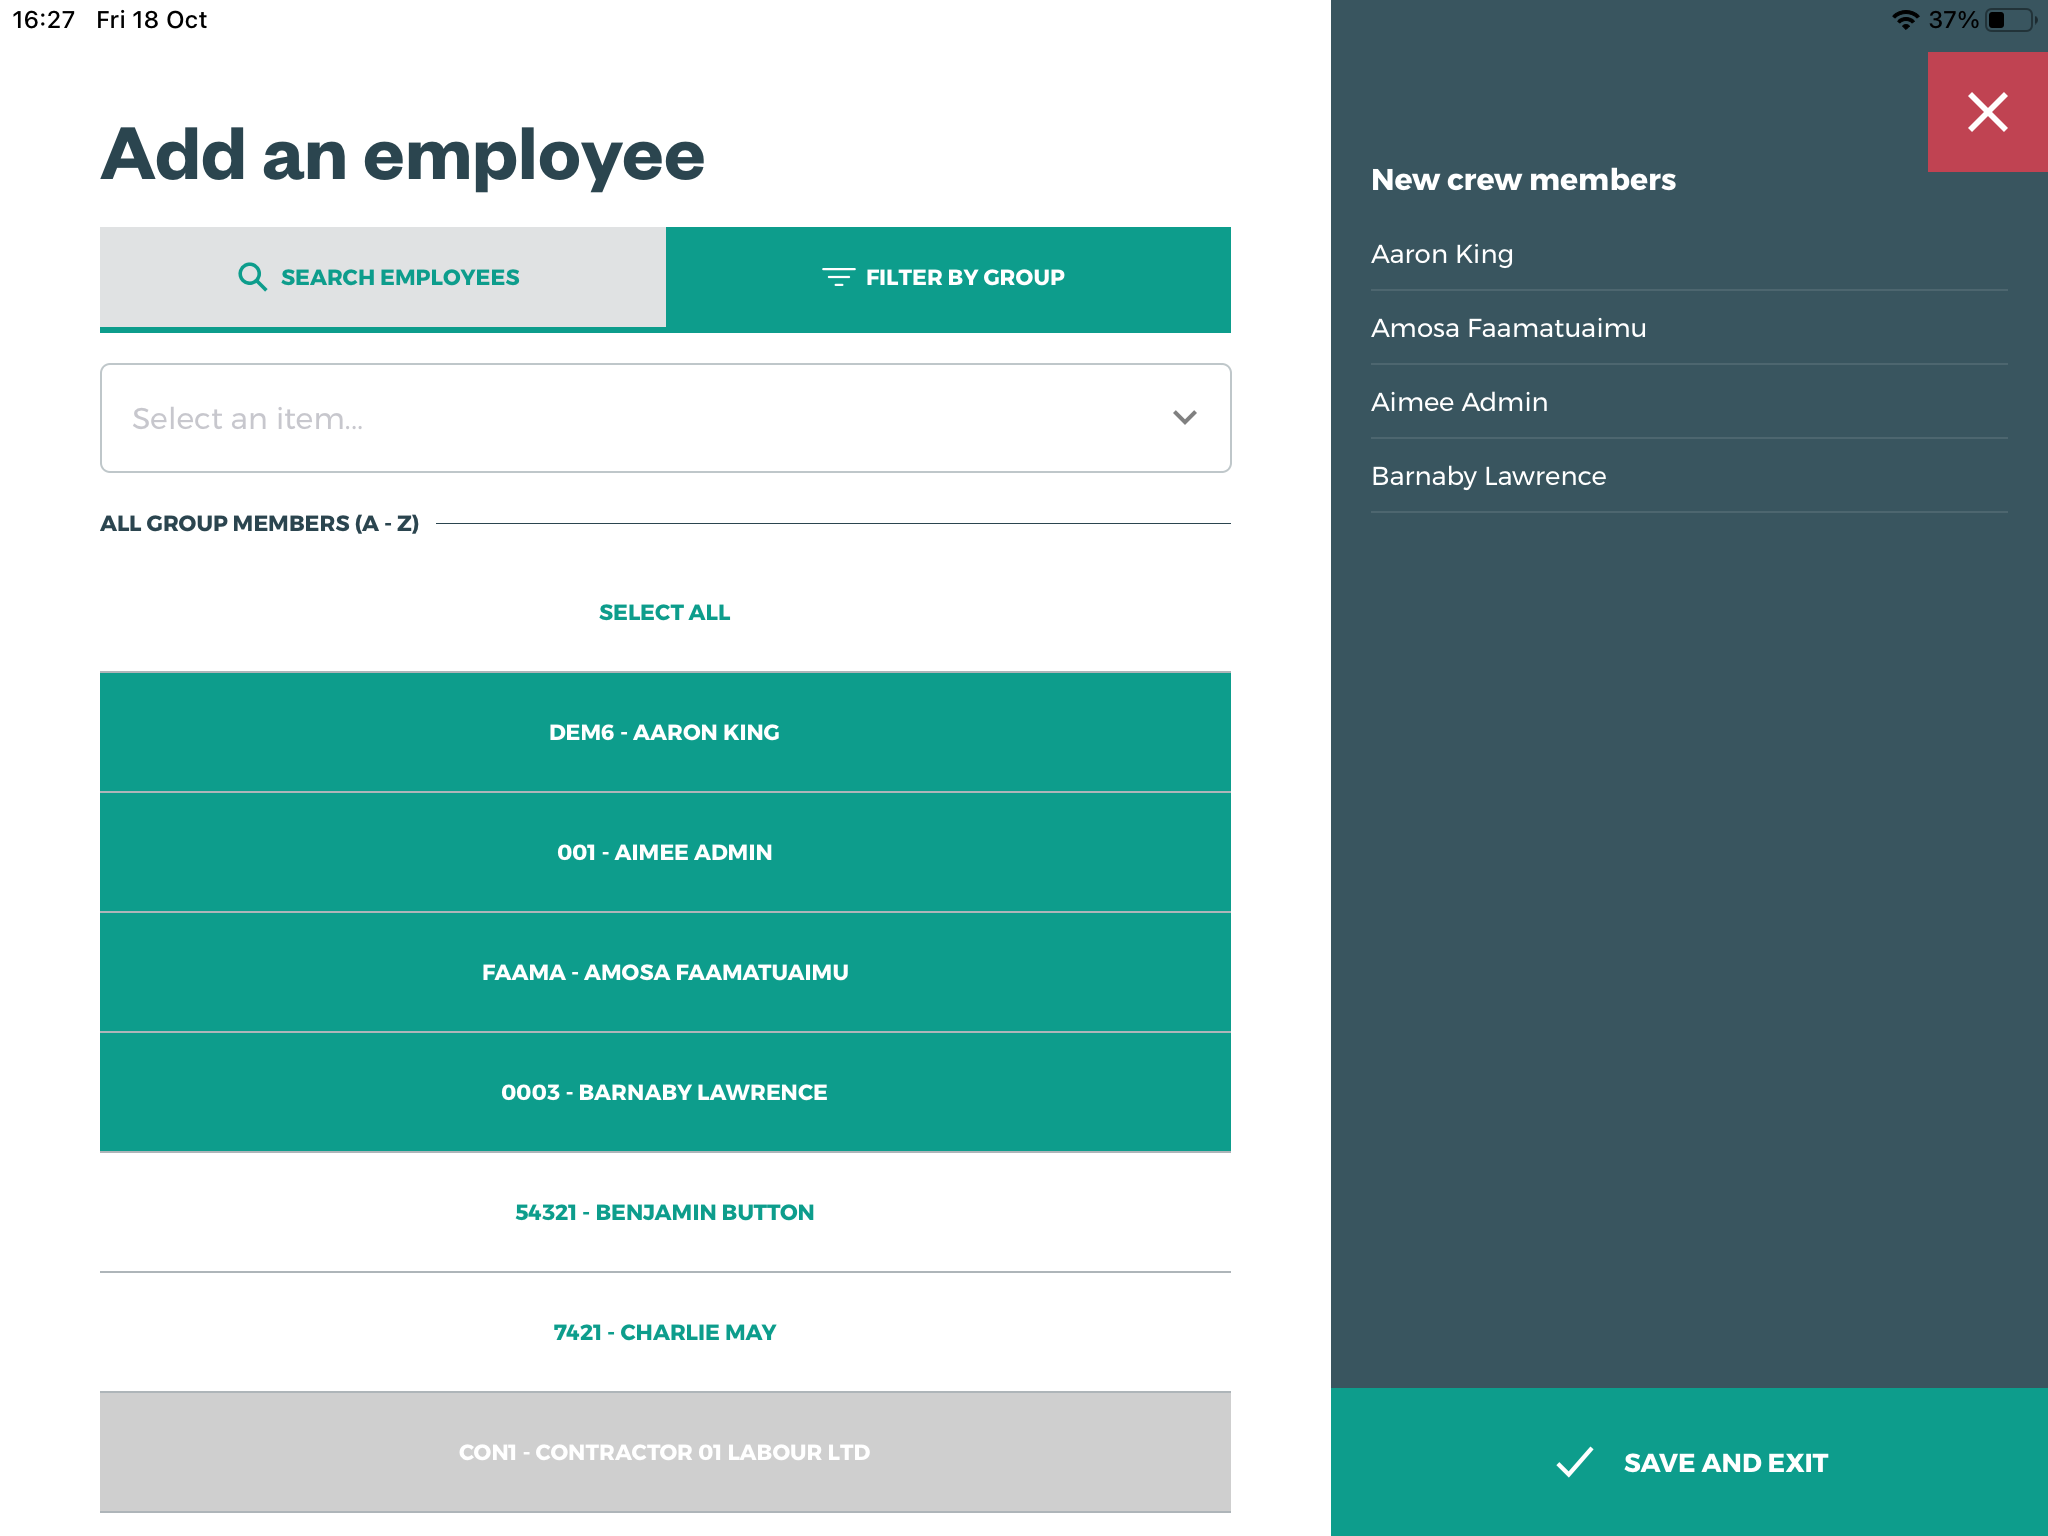Click the filter lines icon

(x=837, y=277)
